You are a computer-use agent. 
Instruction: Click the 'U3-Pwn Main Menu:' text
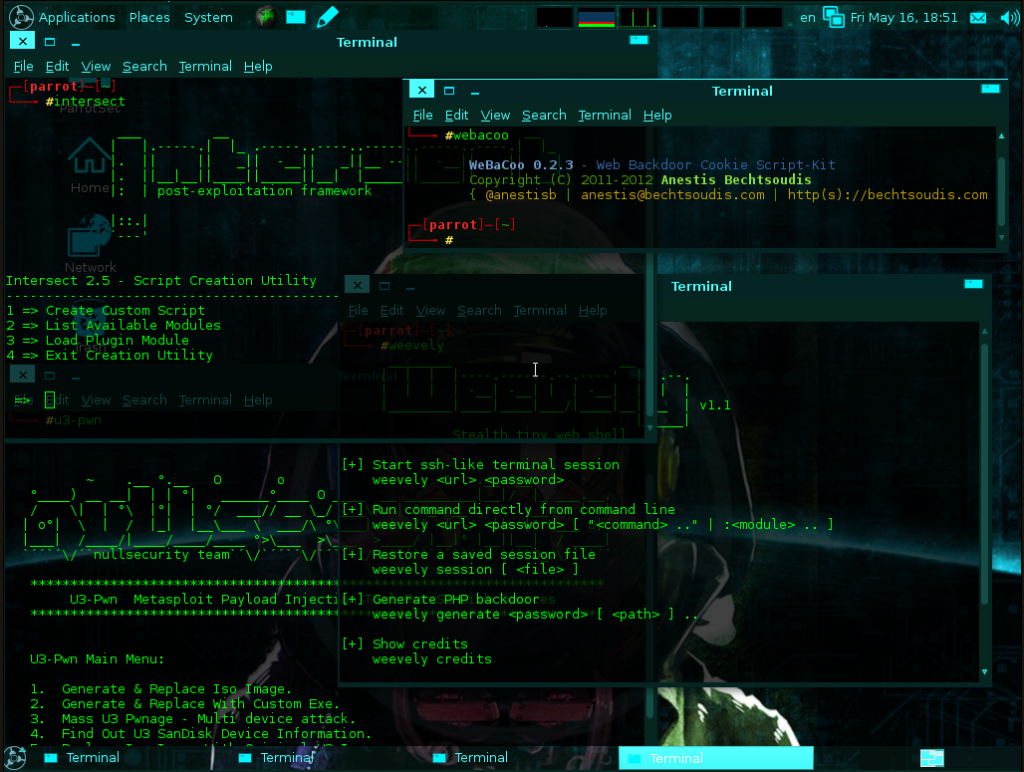click(97, 659)
